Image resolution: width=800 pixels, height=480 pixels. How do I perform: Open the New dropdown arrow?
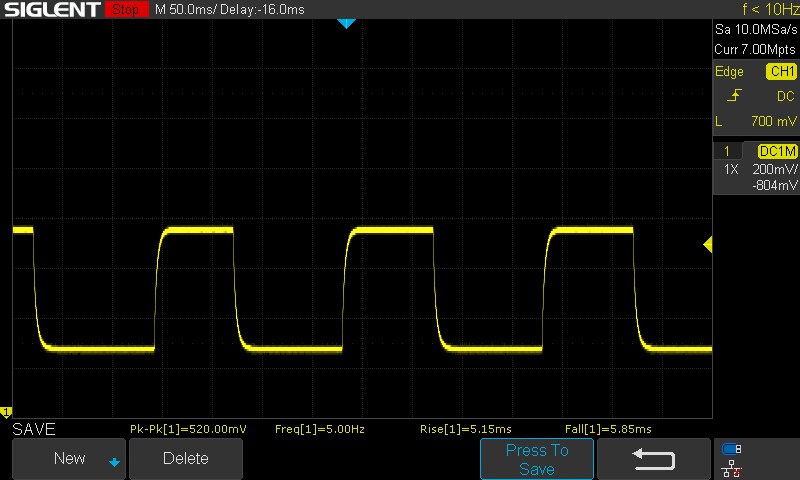114,463
